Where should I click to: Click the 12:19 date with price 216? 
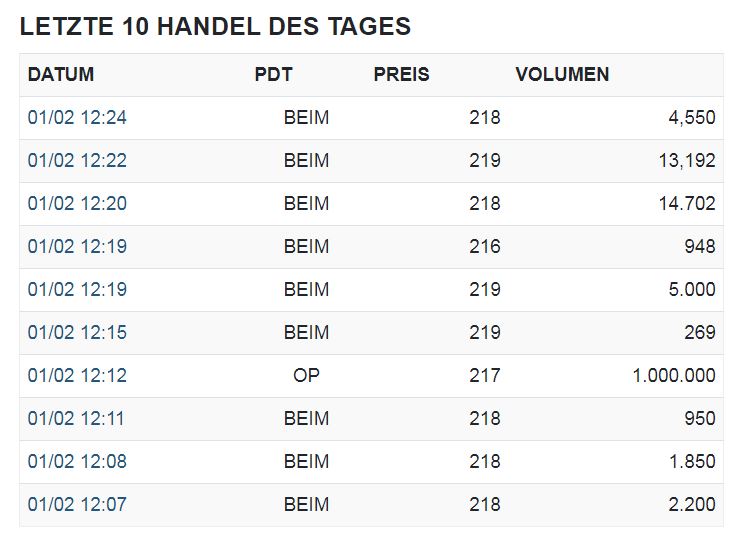coord(77,247)
